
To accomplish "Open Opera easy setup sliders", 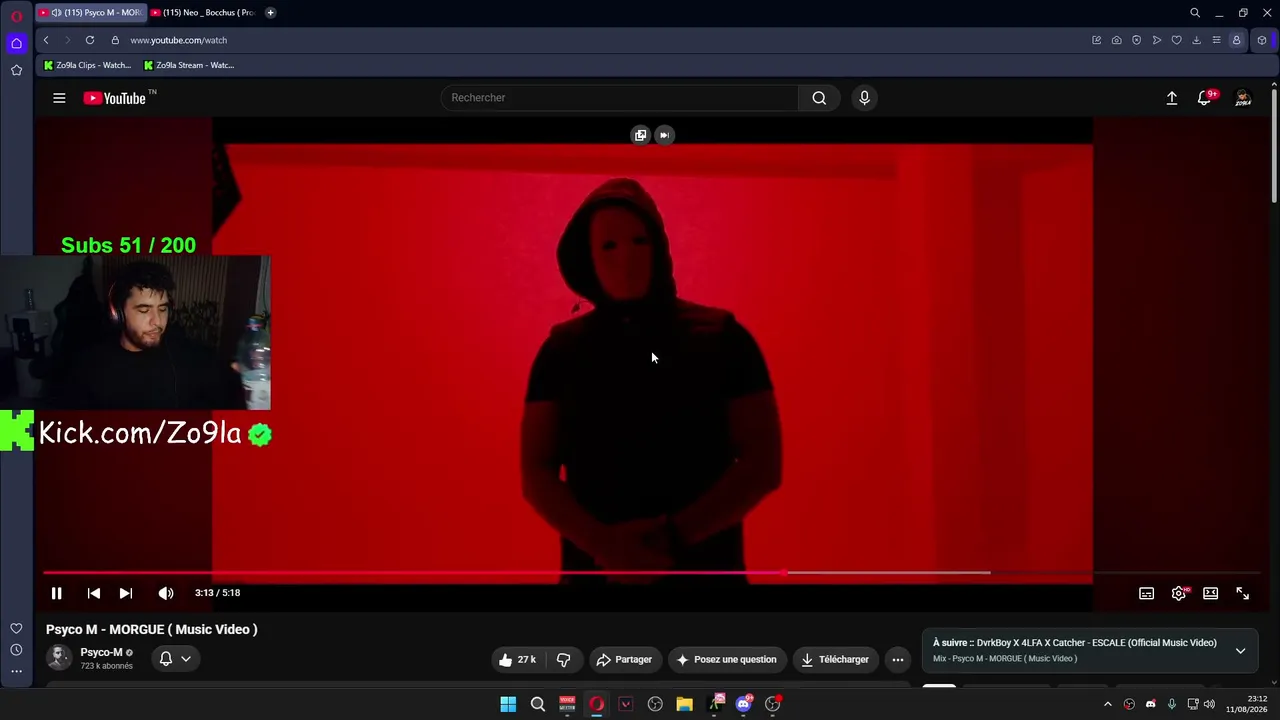I will click(x=1216, y=40).
